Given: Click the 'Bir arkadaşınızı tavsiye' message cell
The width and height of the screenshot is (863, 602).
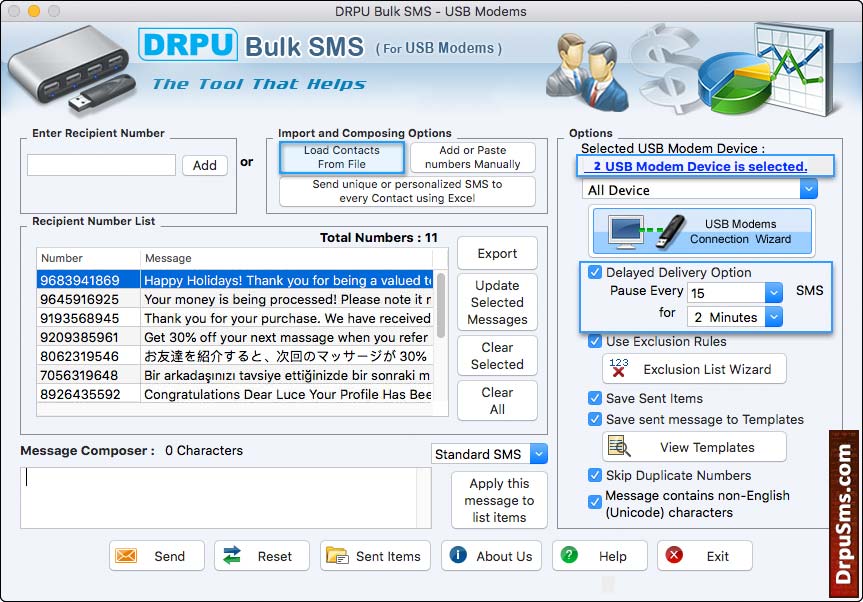Looking at the screenshot, I should 287,375.
